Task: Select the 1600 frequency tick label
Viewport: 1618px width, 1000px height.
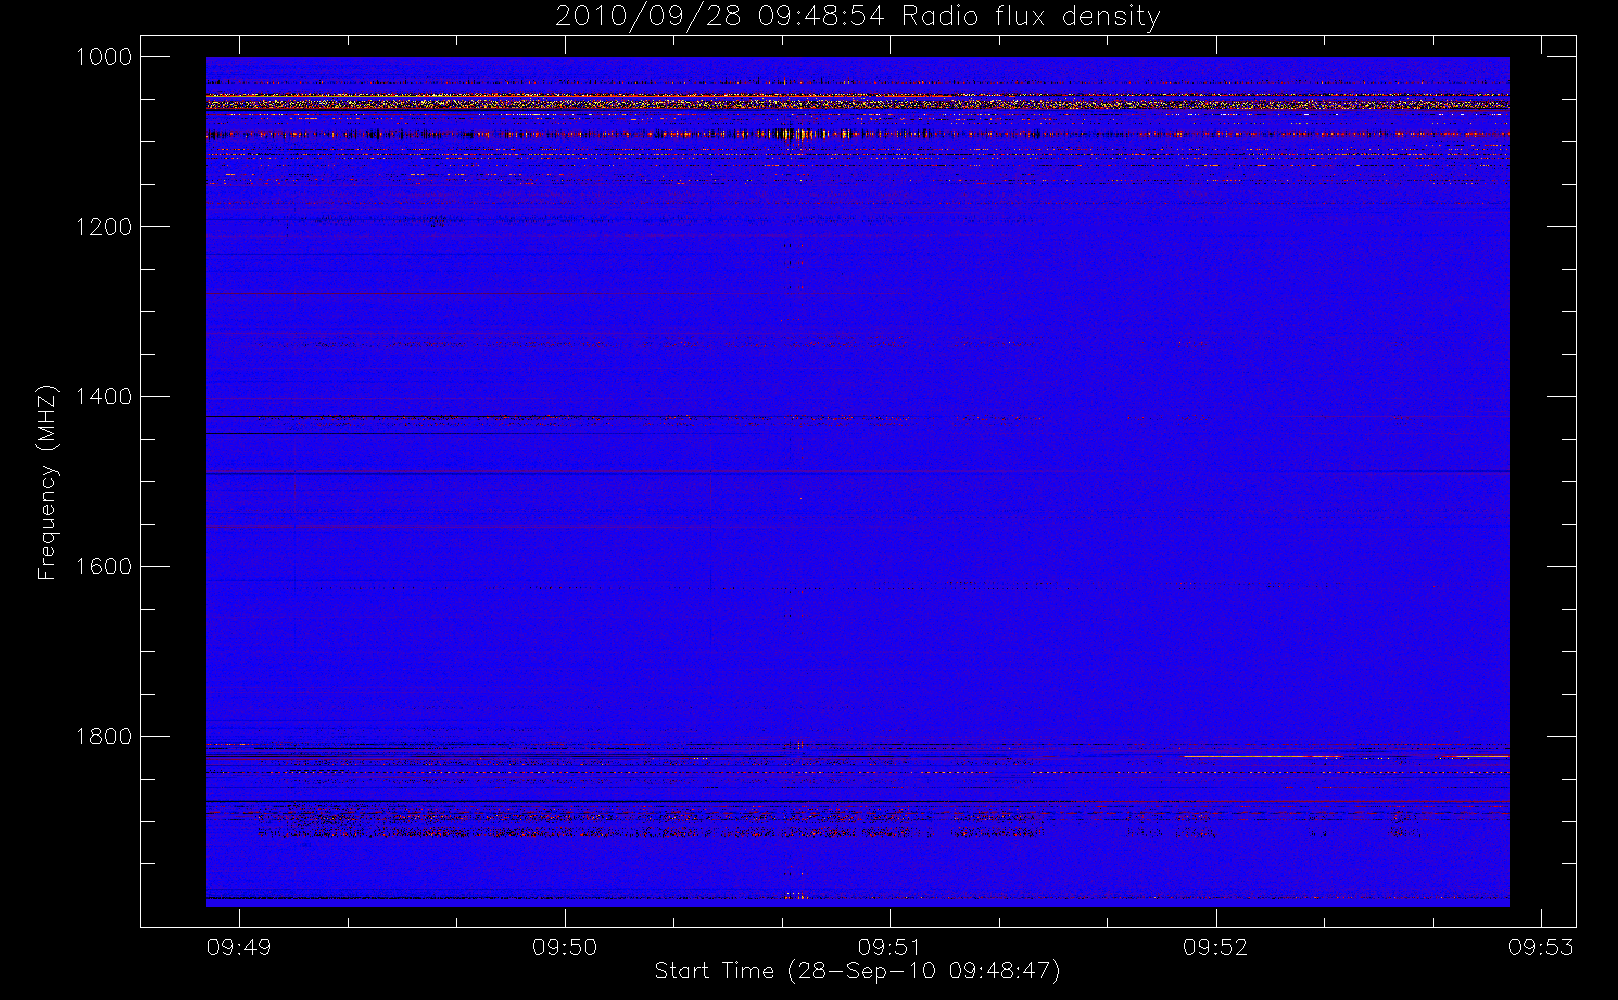Action: click(x=104, y=567)
